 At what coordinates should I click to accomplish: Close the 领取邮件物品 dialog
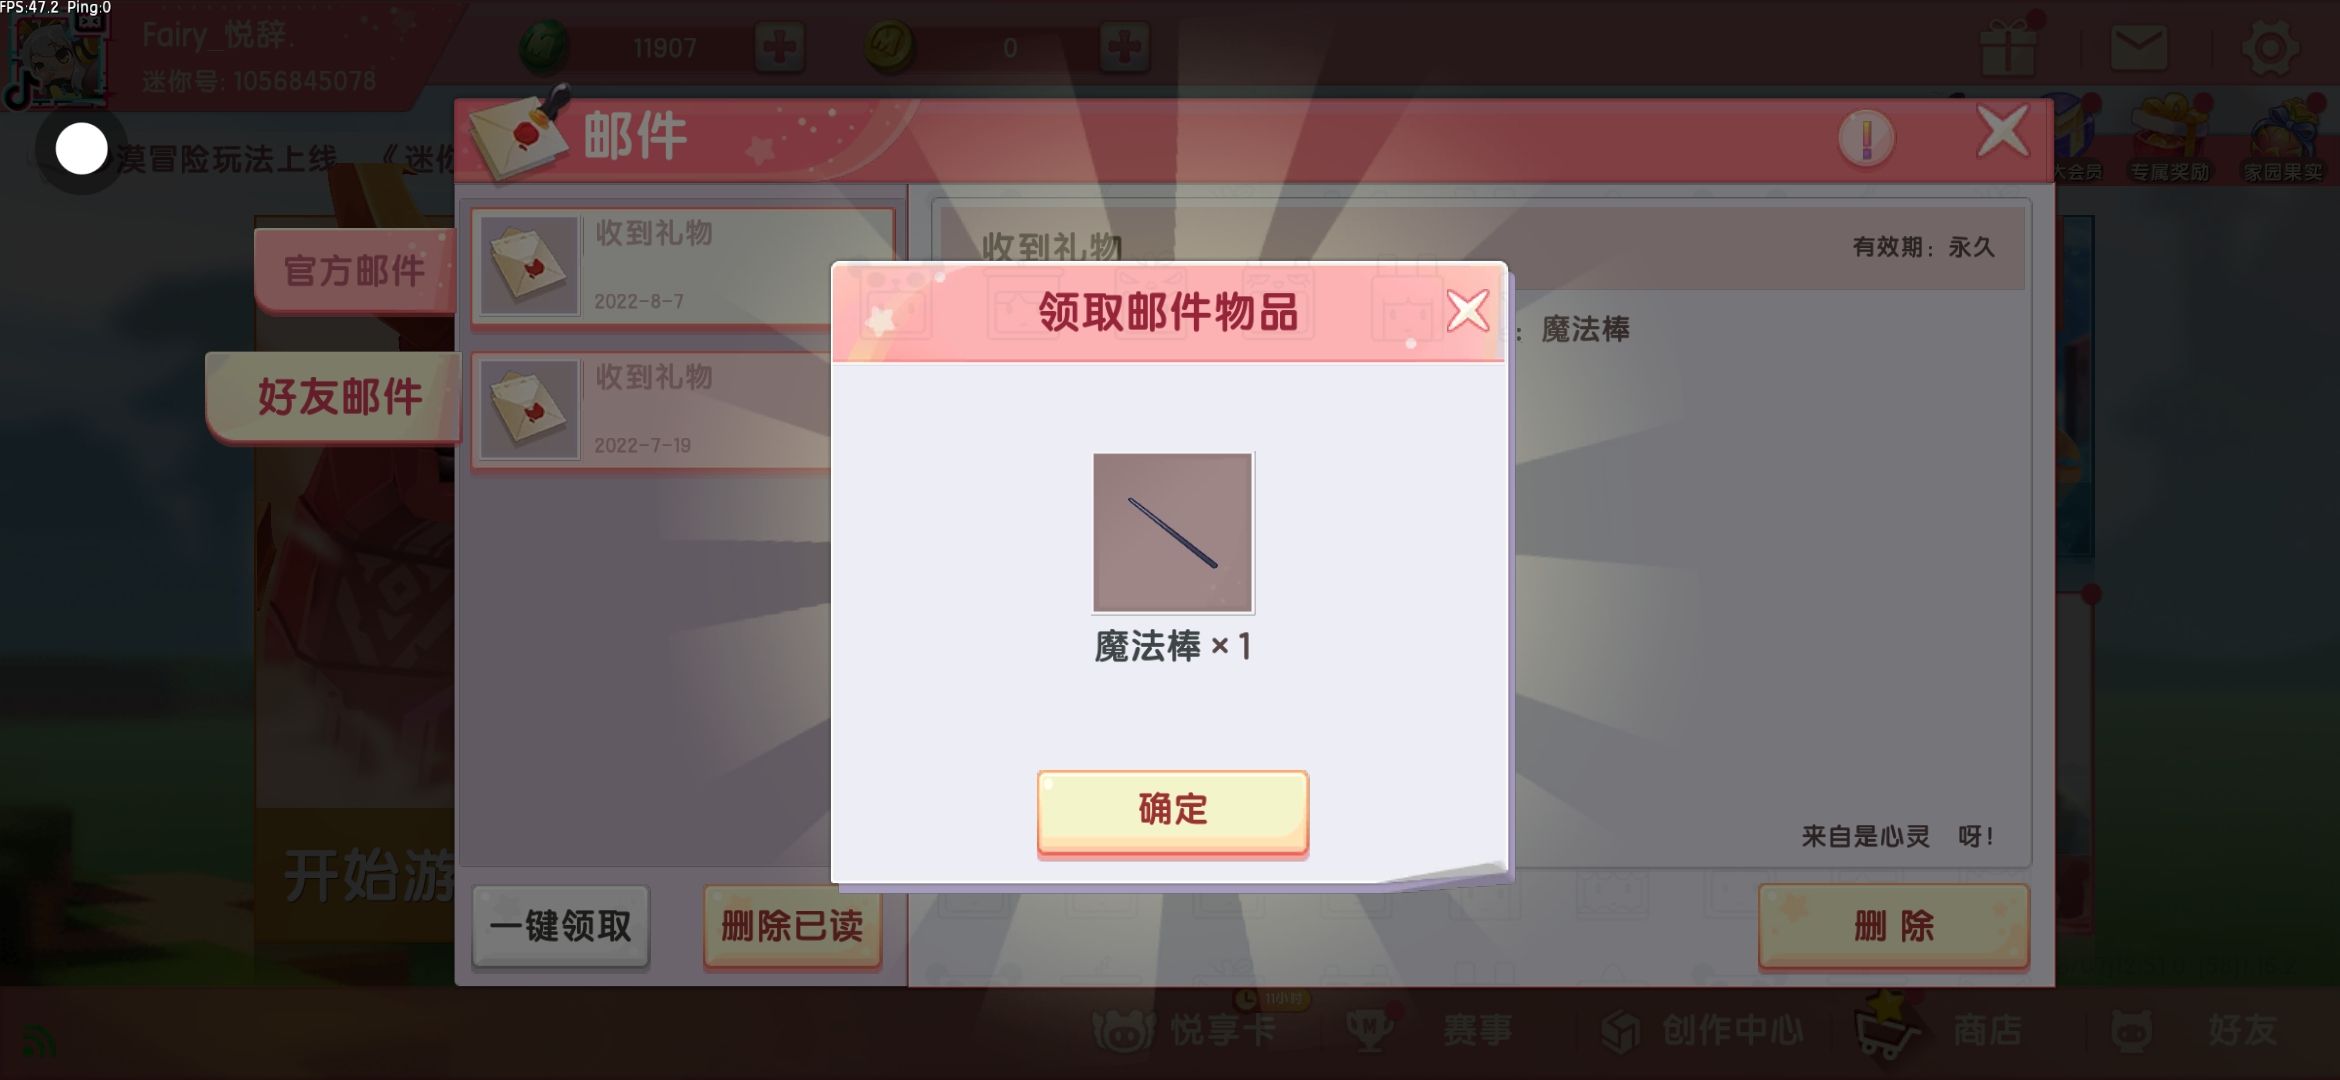tap(1467, 311)
